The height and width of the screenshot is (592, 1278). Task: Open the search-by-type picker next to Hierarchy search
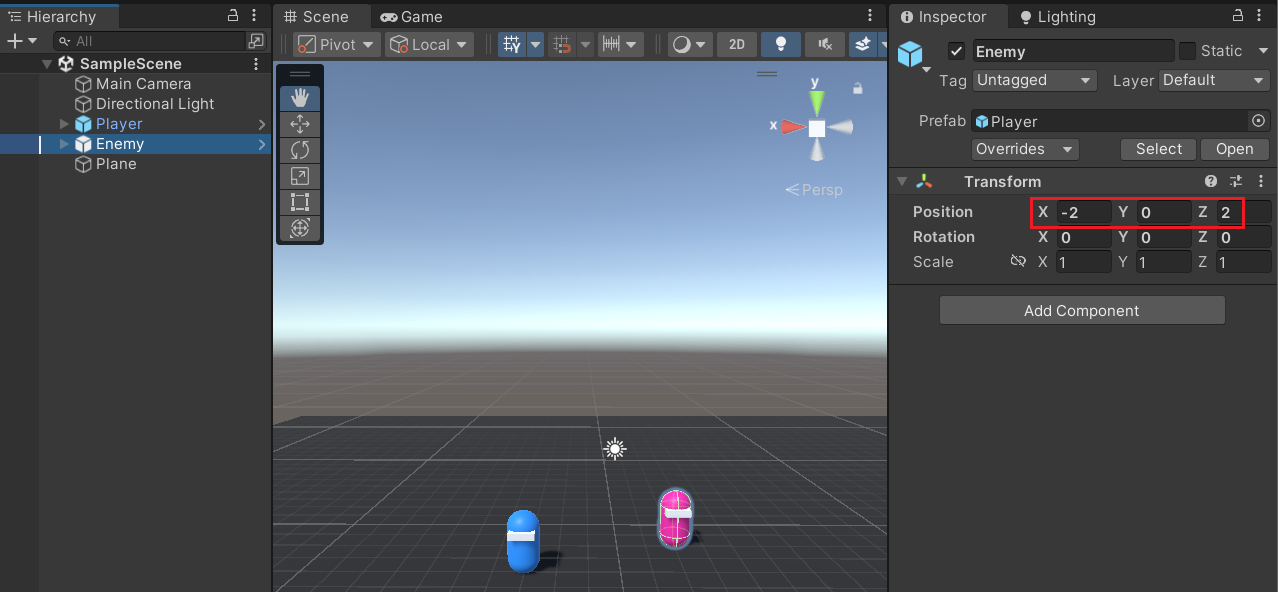(x=257, y=41)
